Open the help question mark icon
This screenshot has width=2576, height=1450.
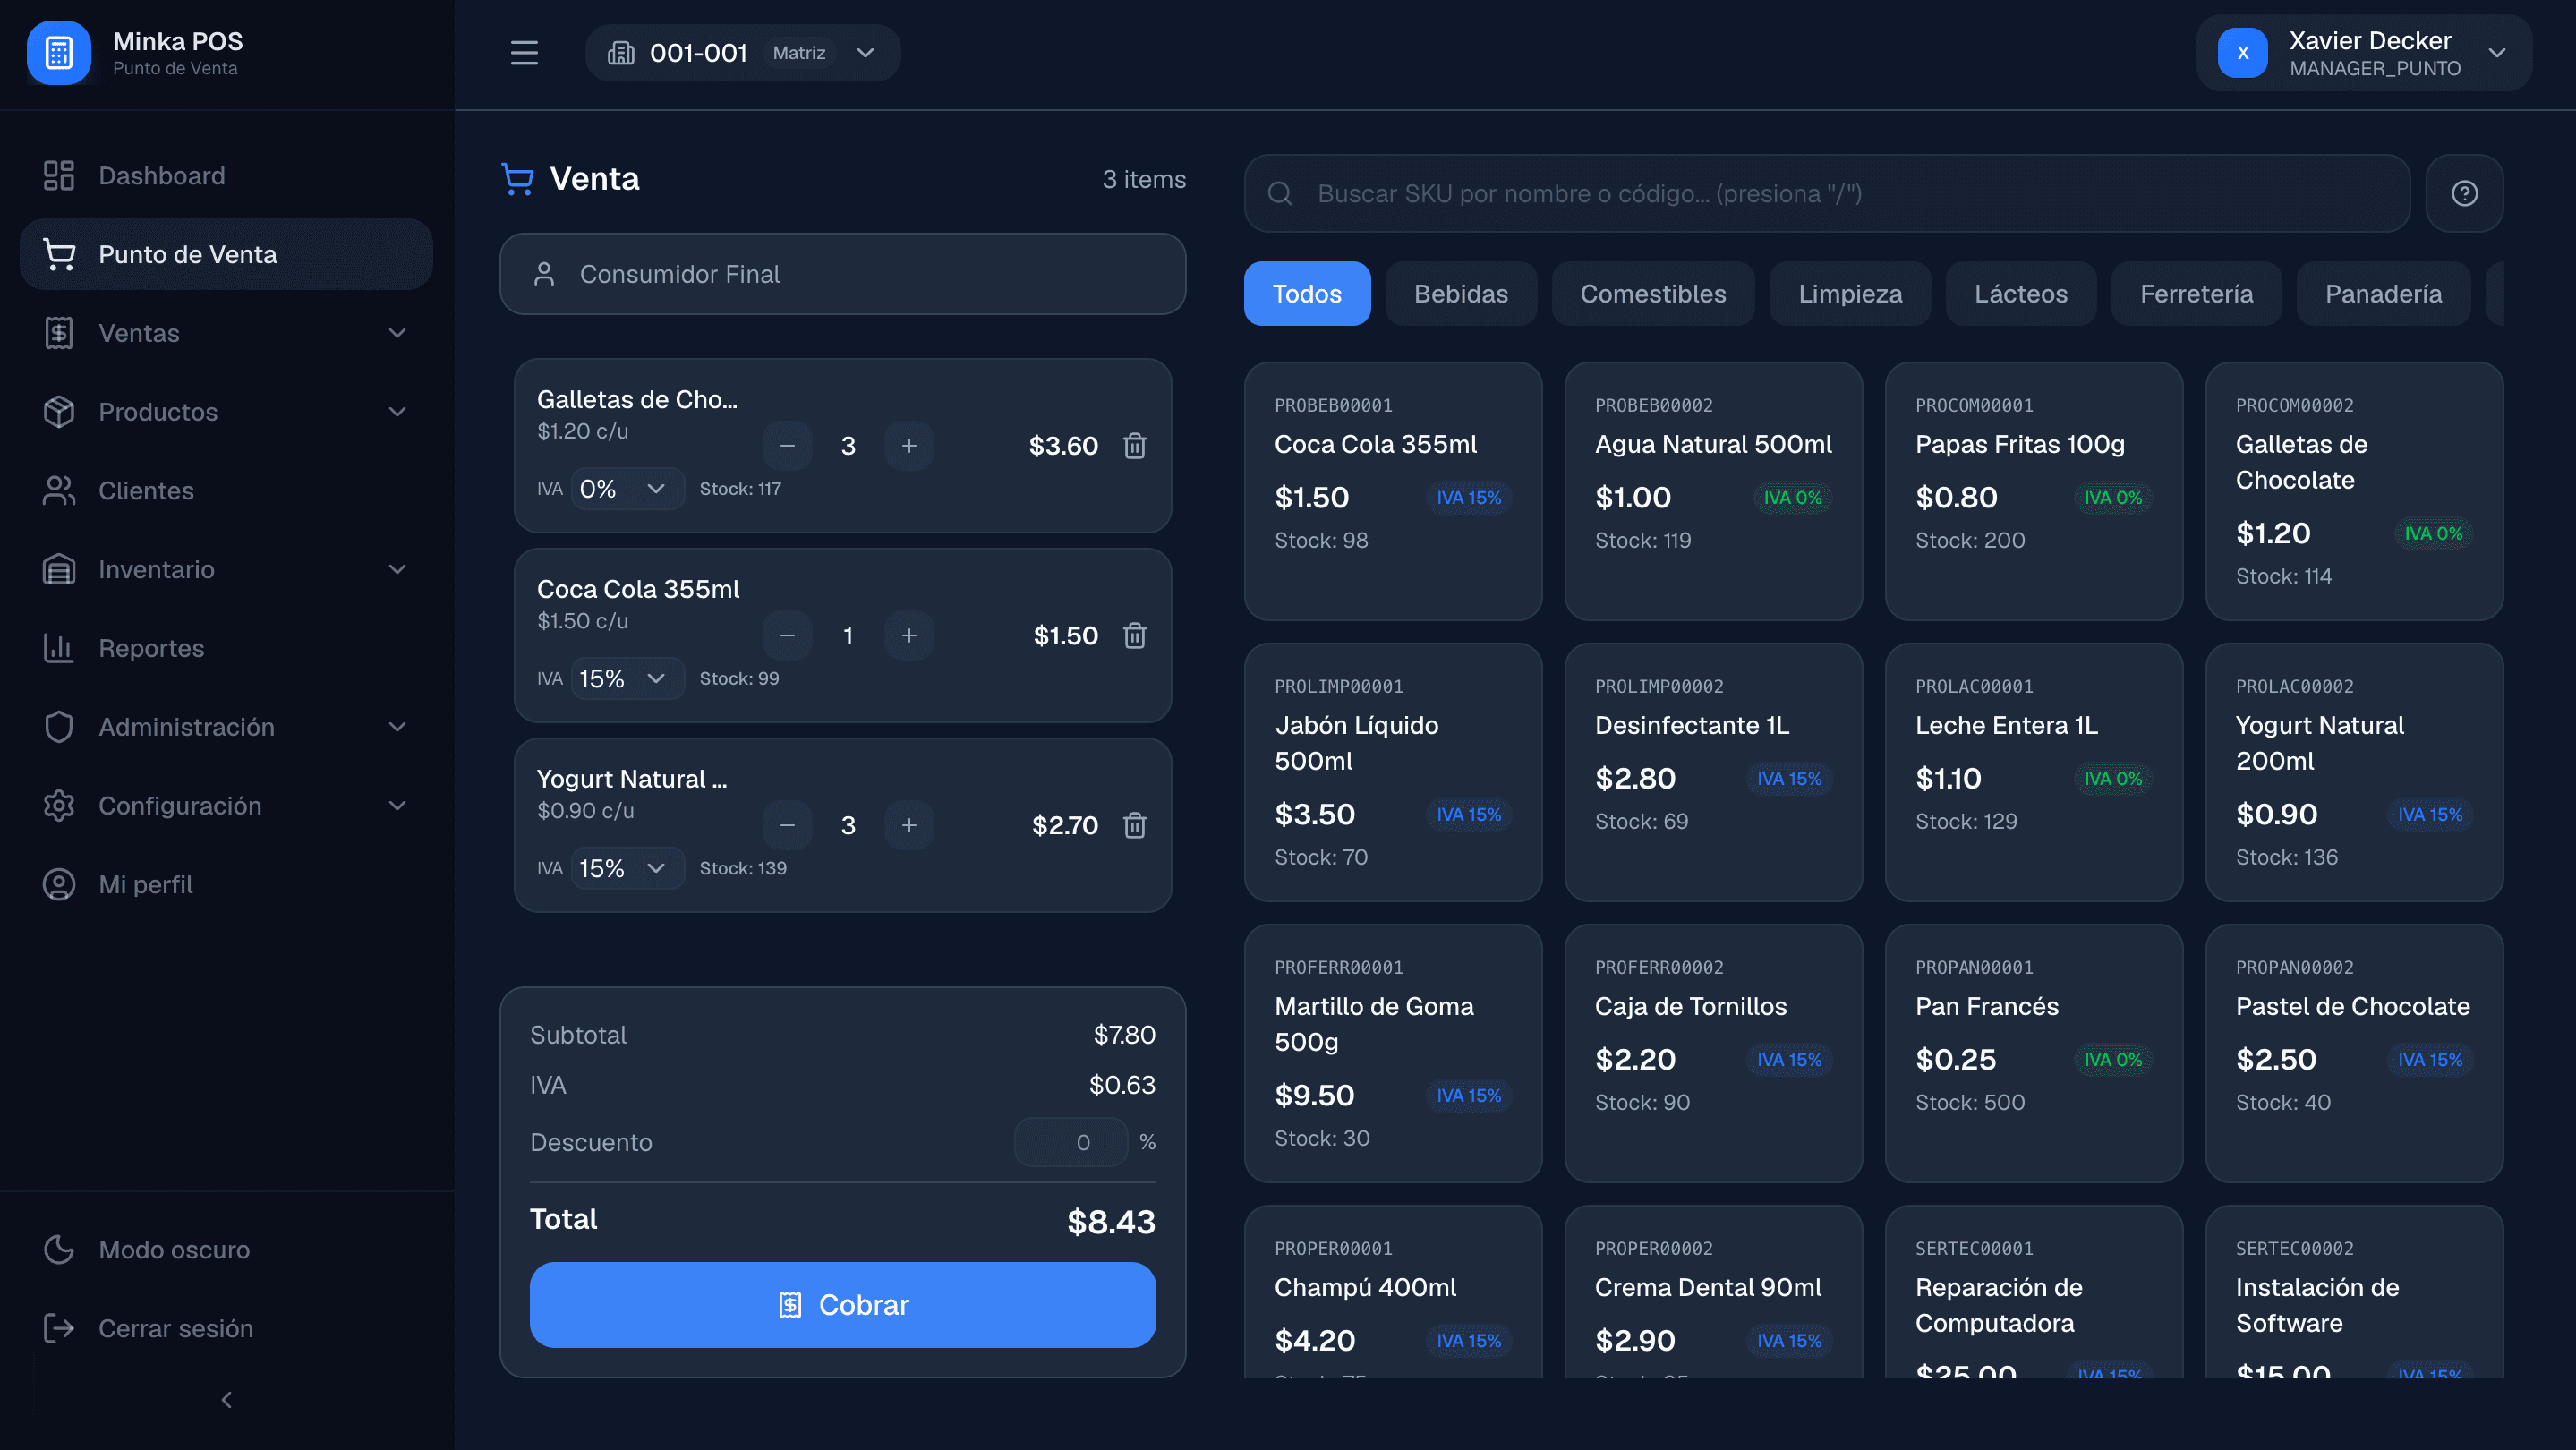pos(2464,194)
